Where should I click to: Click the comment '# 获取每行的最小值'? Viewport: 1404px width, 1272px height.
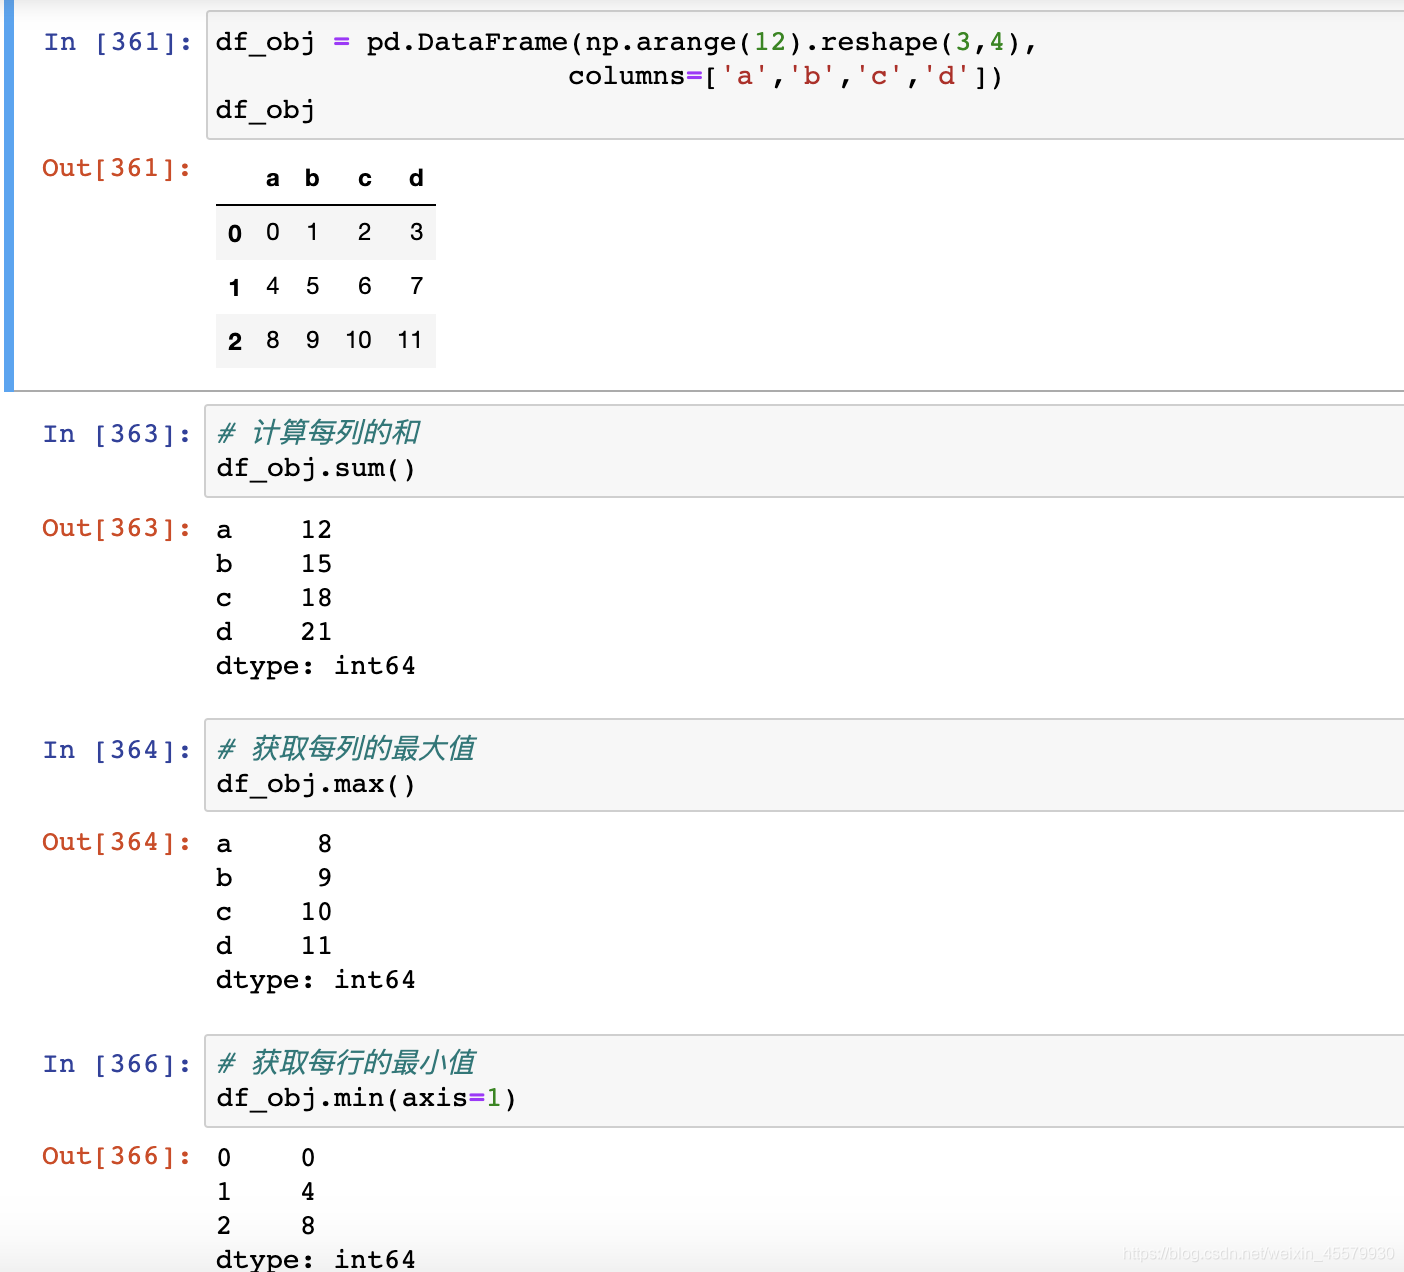(x=346, y=1063)
